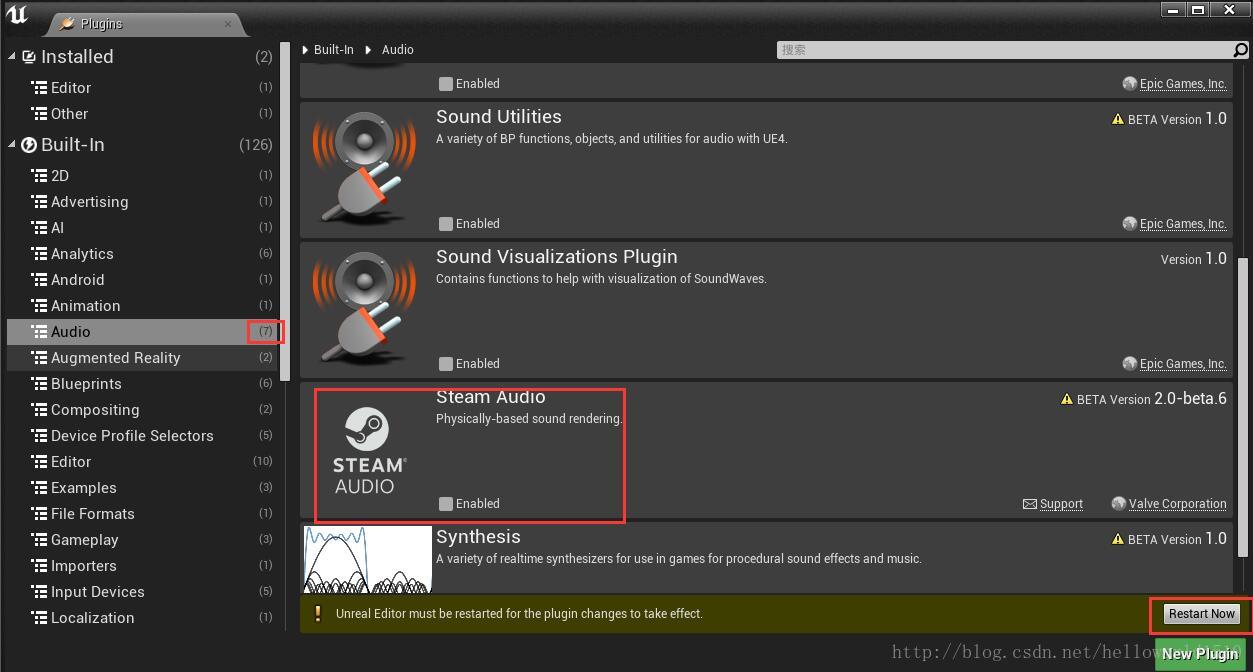This screenshot has width=1253, height=672.
Task: Click Synthesis BETA warning icon
Action: [x=1118, y=539]
